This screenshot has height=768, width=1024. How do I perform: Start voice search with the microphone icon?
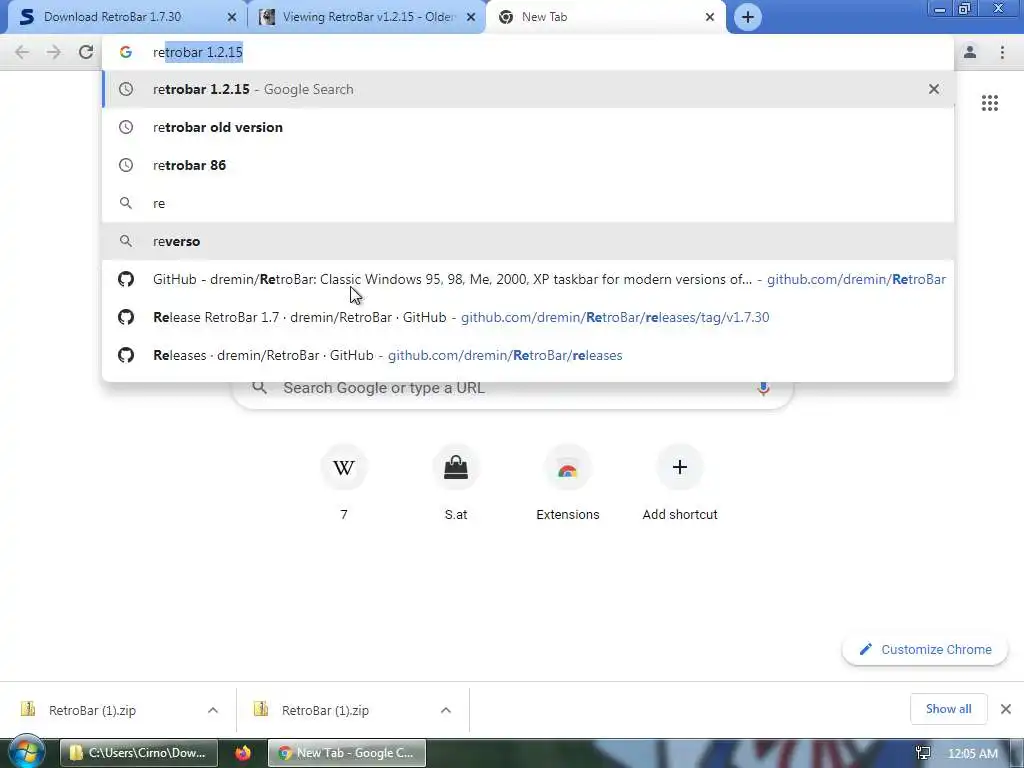click(763, 388)
